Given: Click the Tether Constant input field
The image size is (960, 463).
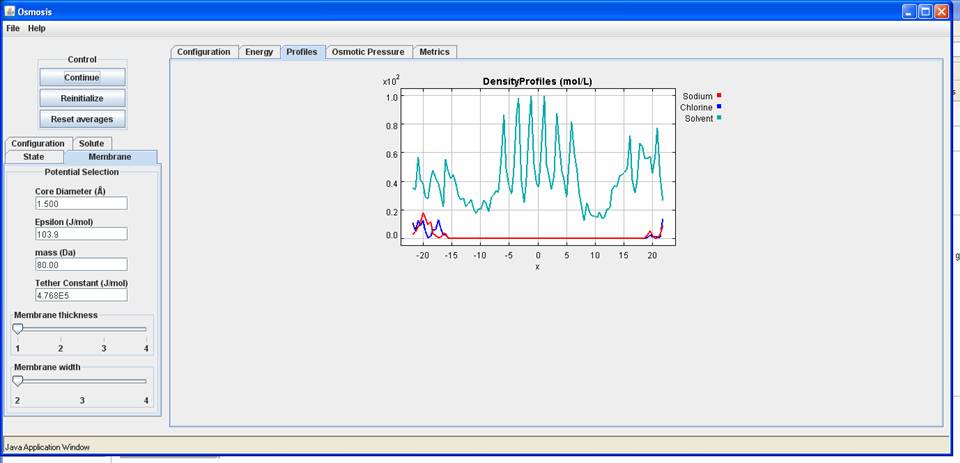Looking at the screenshot, I should click(80, 295).
